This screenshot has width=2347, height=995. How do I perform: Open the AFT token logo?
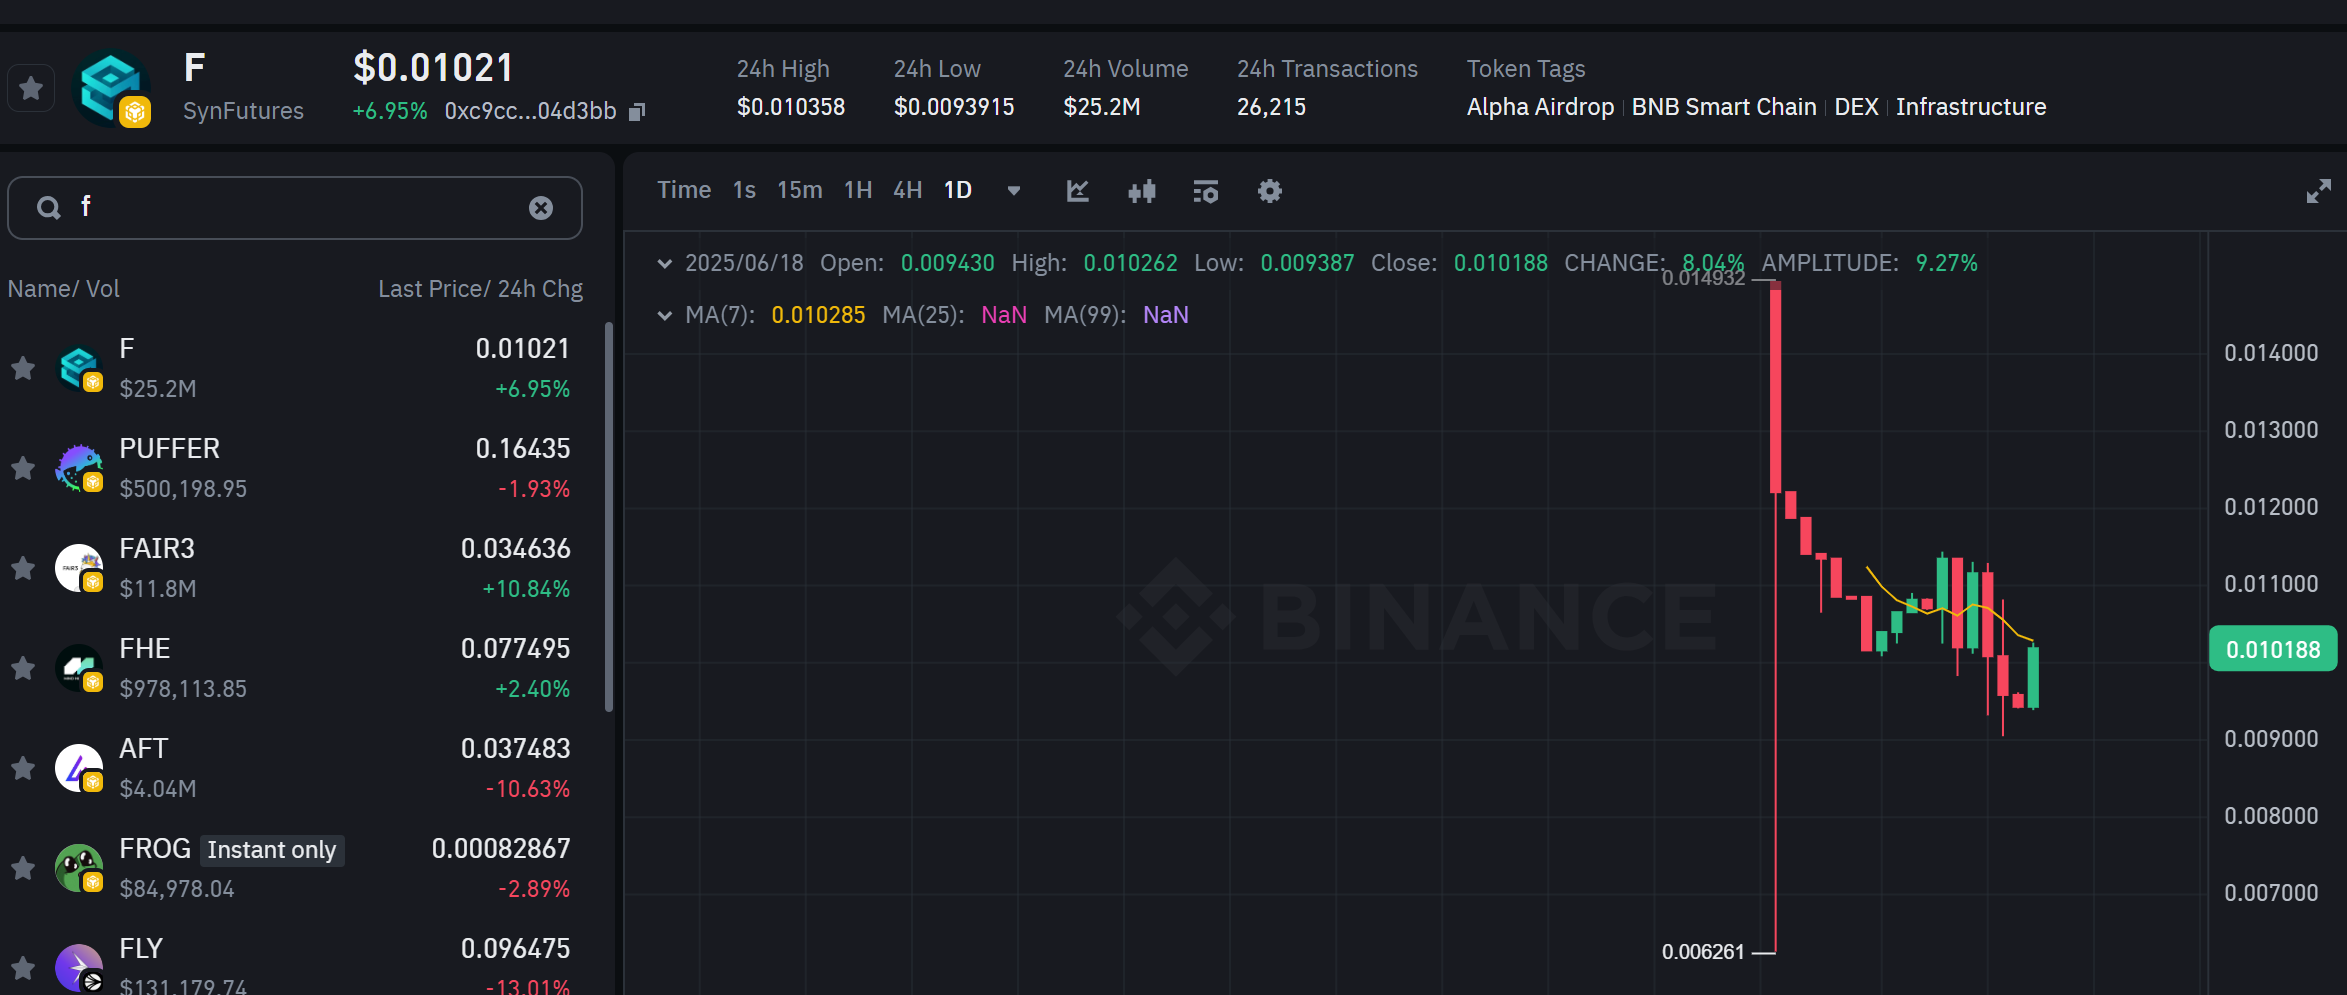(80, 768)
